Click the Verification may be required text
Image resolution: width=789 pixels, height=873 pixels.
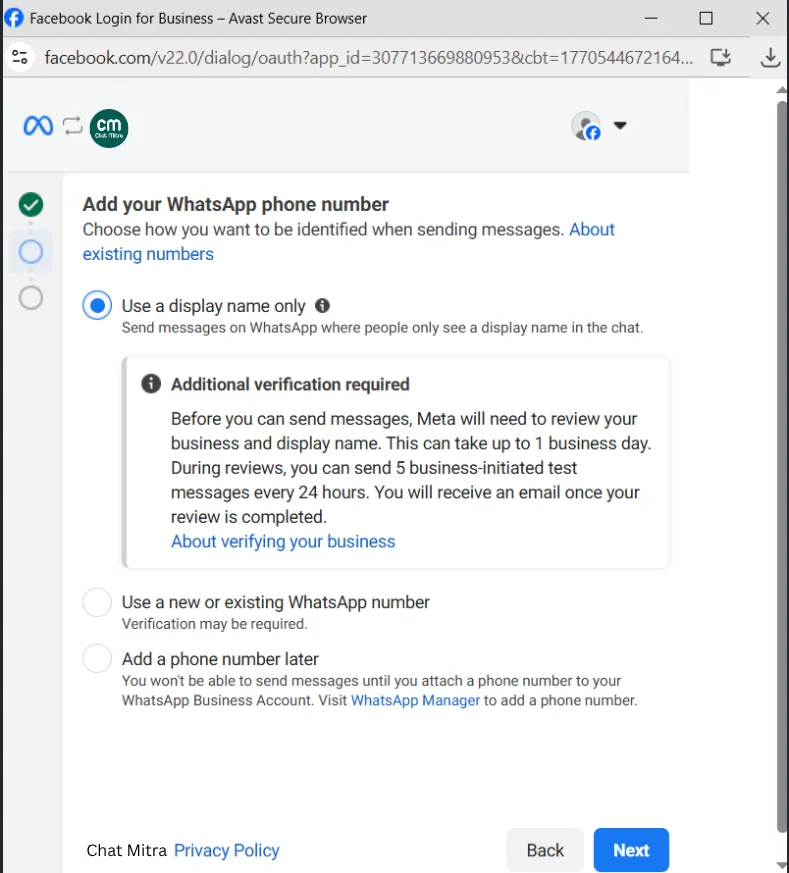(x=214, y=624)
